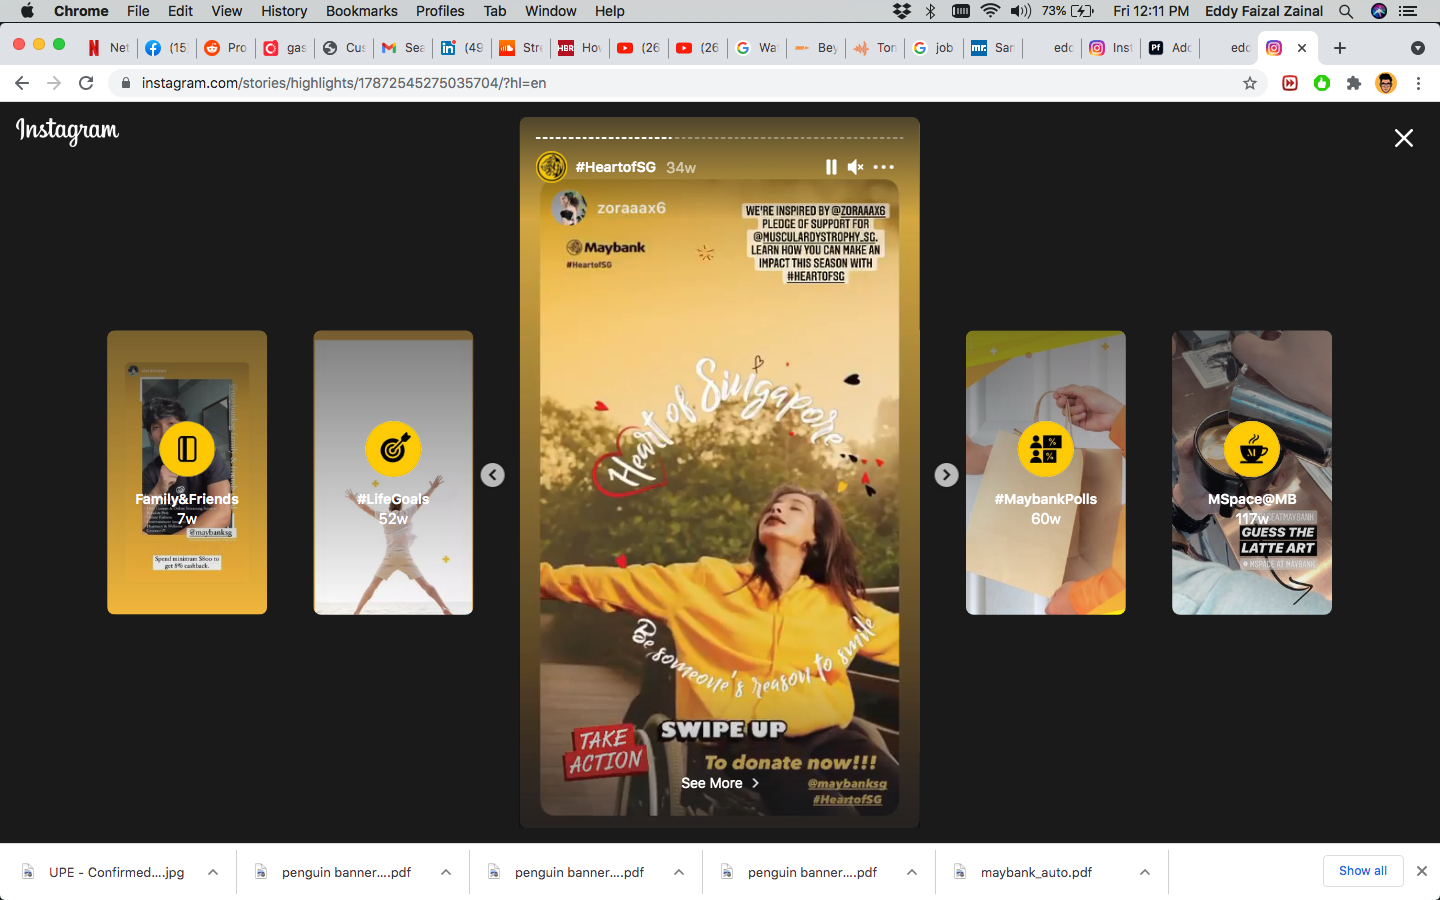
Task: Open the File menu
Action: click(x=138, y=11)
